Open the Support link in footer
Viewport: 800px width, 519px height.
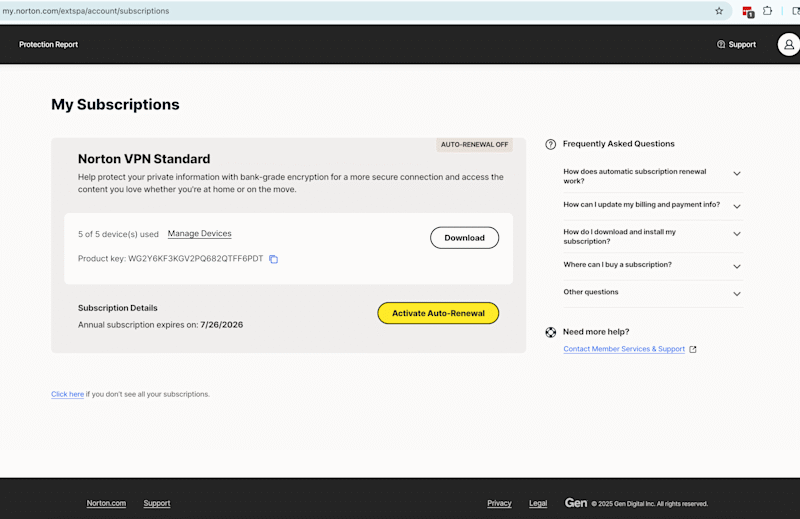click(157, 503)
